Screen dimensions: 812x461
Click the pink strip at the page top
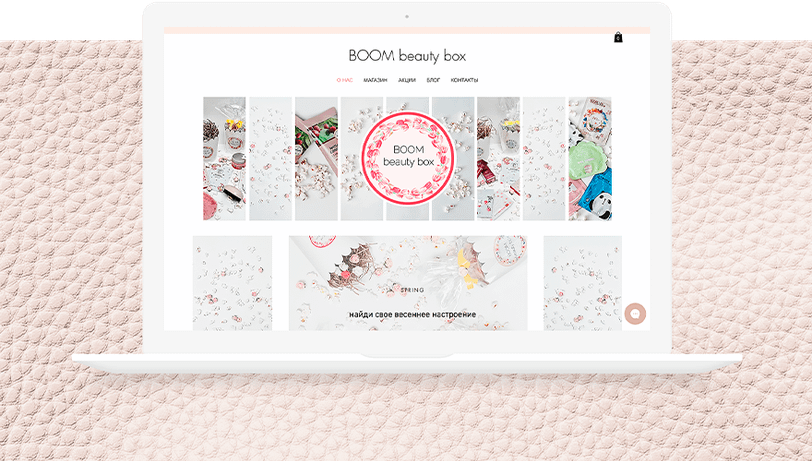tap(407, 31)
